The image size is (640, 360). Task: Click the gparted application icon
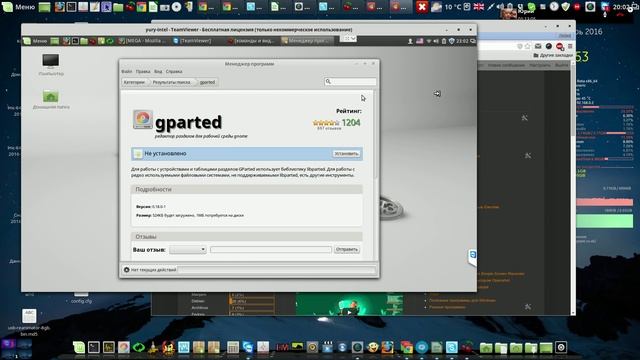point(143,120)
